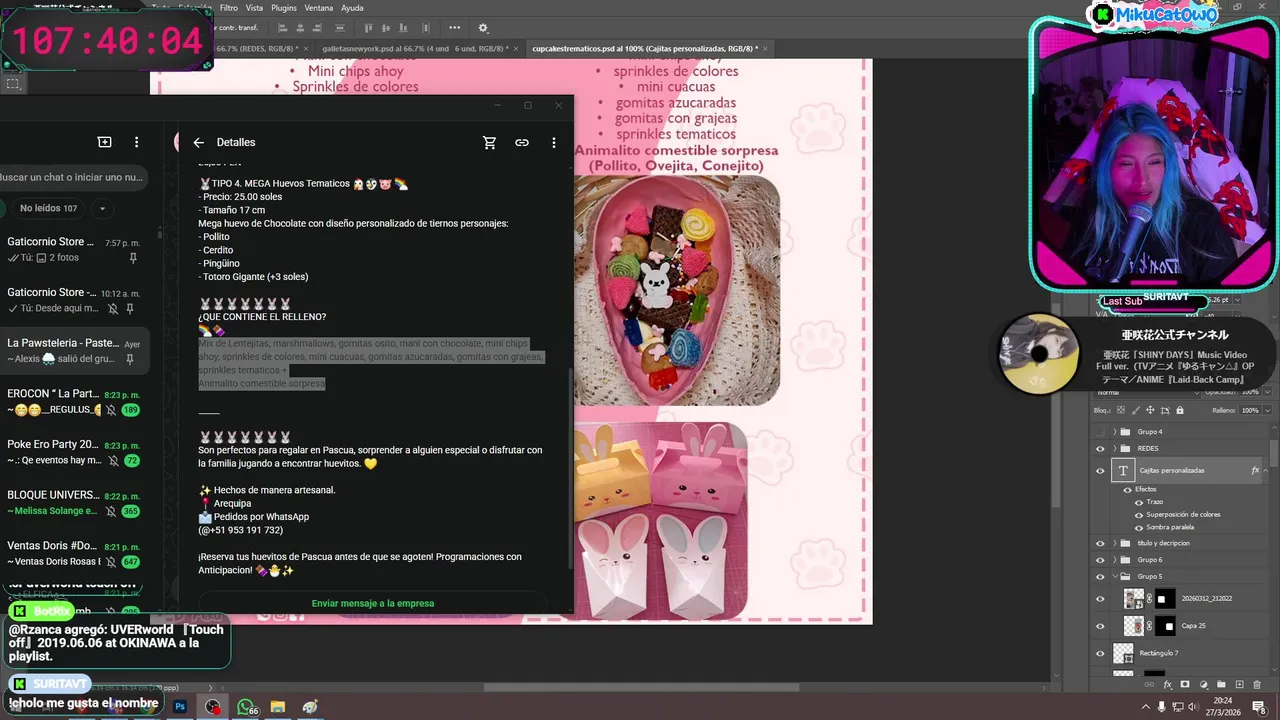1280x720 pixels.
Task: Filter chats by No leídos 107
Action: click(48, 208)
